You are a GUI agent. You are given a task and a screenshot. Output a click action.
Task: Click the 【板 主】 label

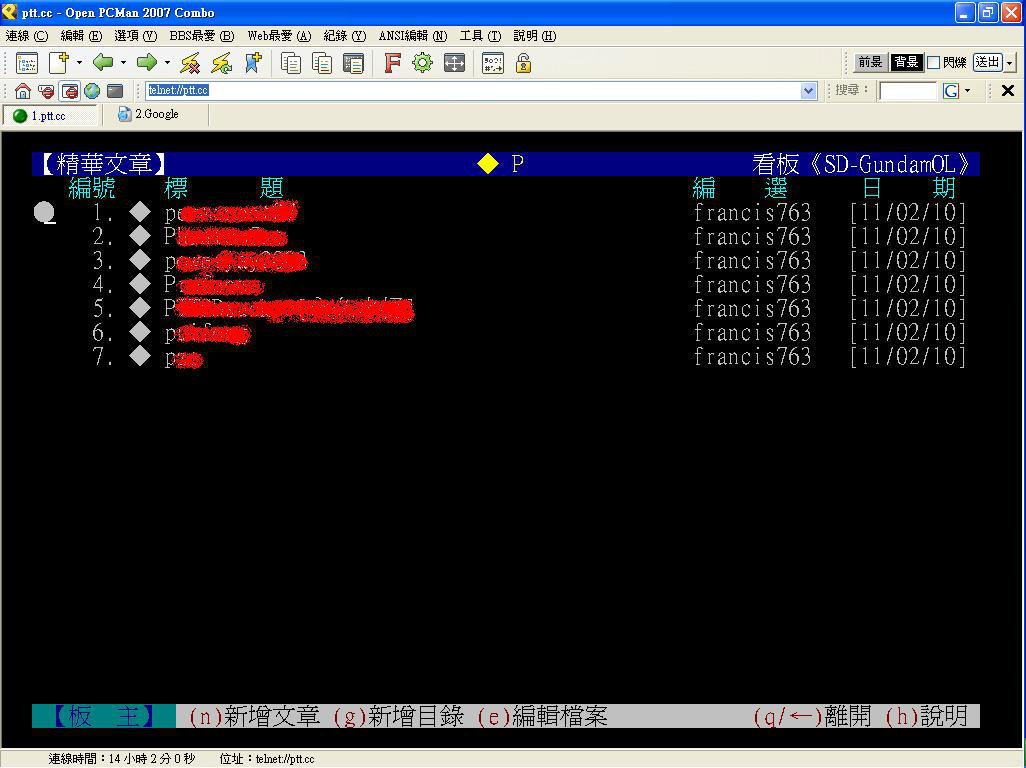(104, 716)
